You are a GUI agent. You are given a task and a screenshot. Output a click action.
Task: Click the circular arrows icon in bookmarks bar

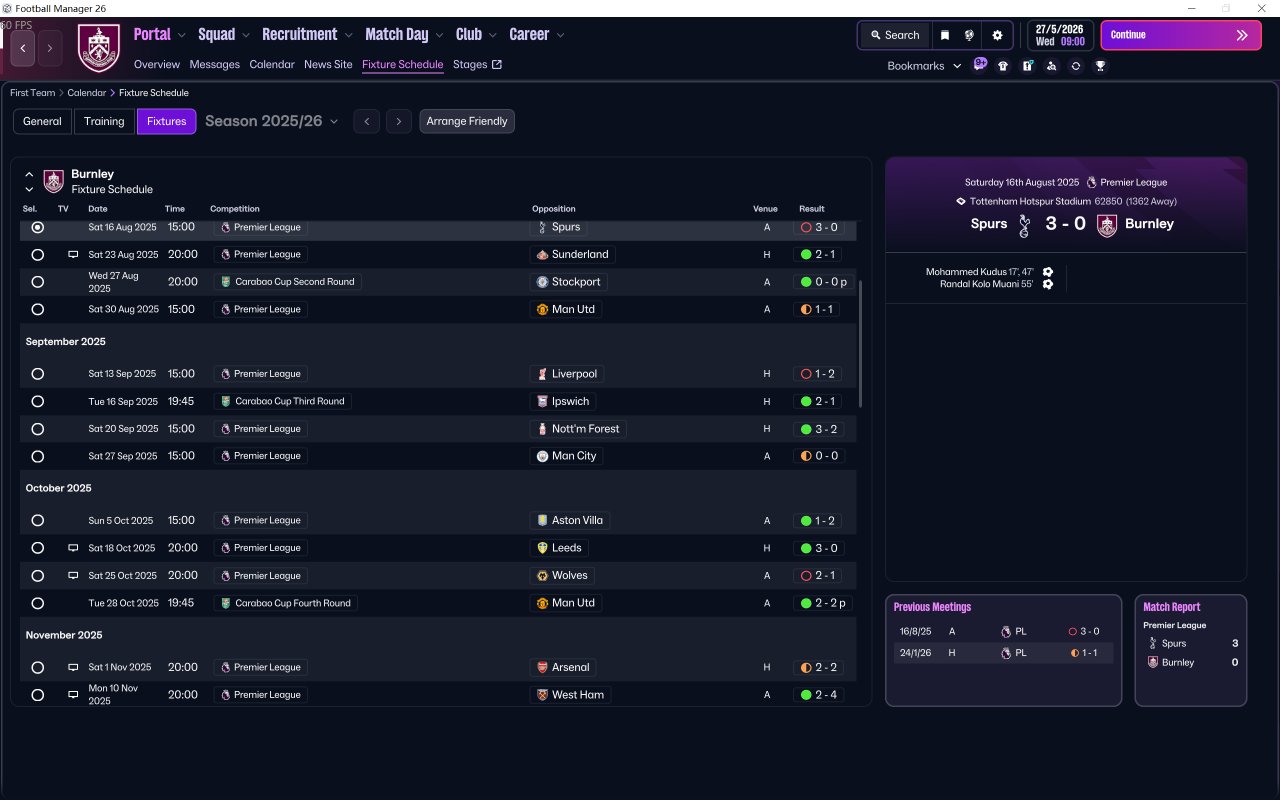(1076, 66)
